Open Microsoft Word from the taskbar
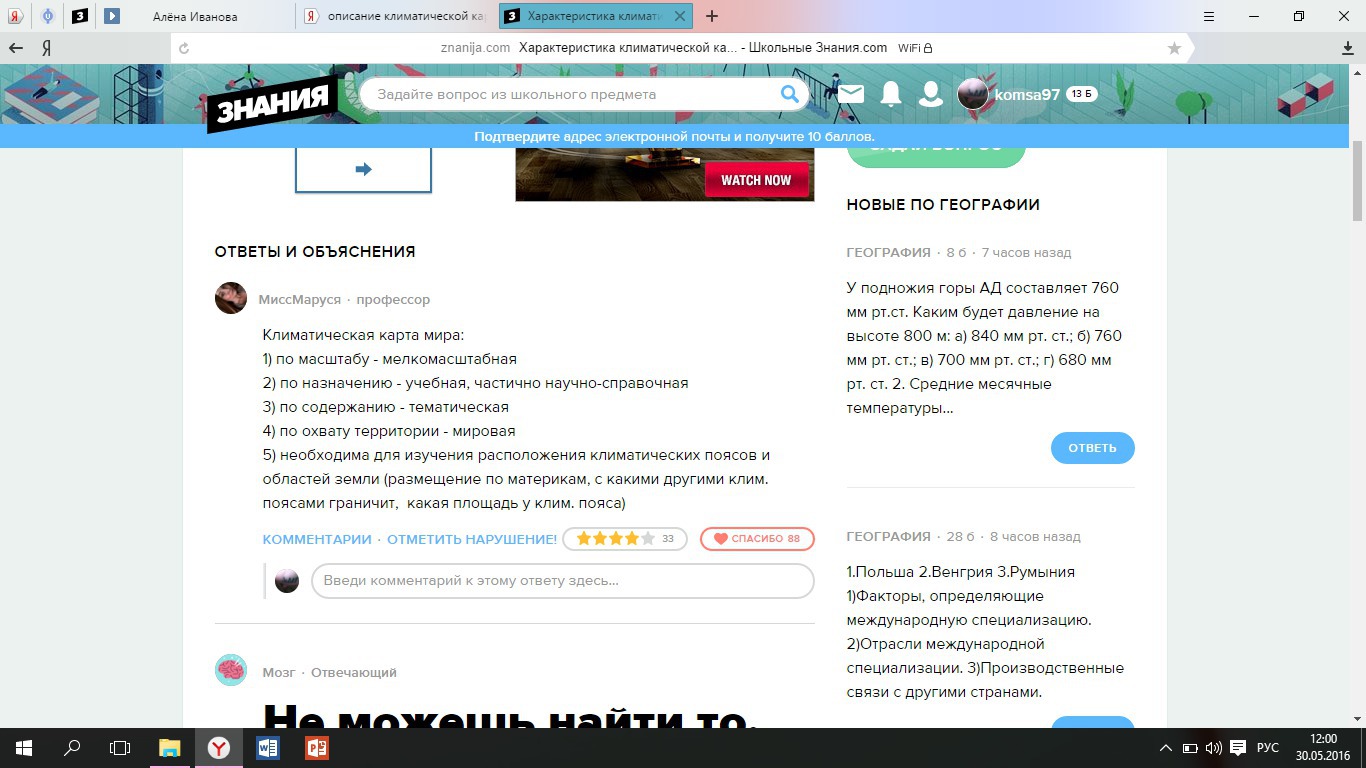1366x768 pixels. tap(268, 748)
